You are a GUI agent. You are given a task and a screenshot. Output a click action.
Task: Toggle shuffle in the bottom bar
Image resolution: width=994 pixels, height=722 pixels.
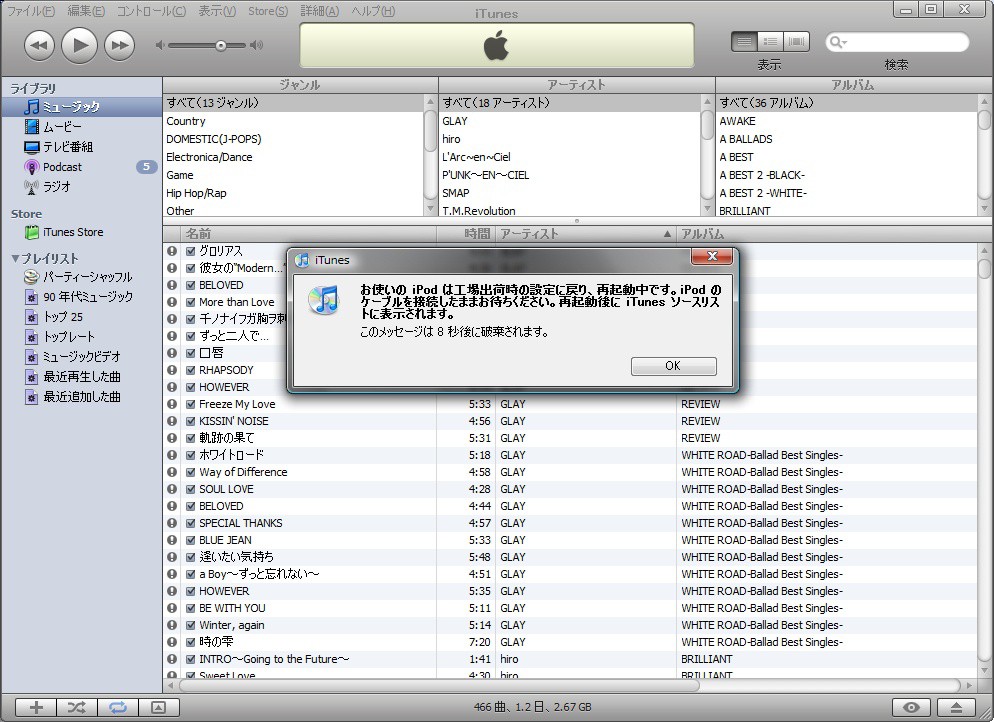pyautogui.click(x=77, y=707)
